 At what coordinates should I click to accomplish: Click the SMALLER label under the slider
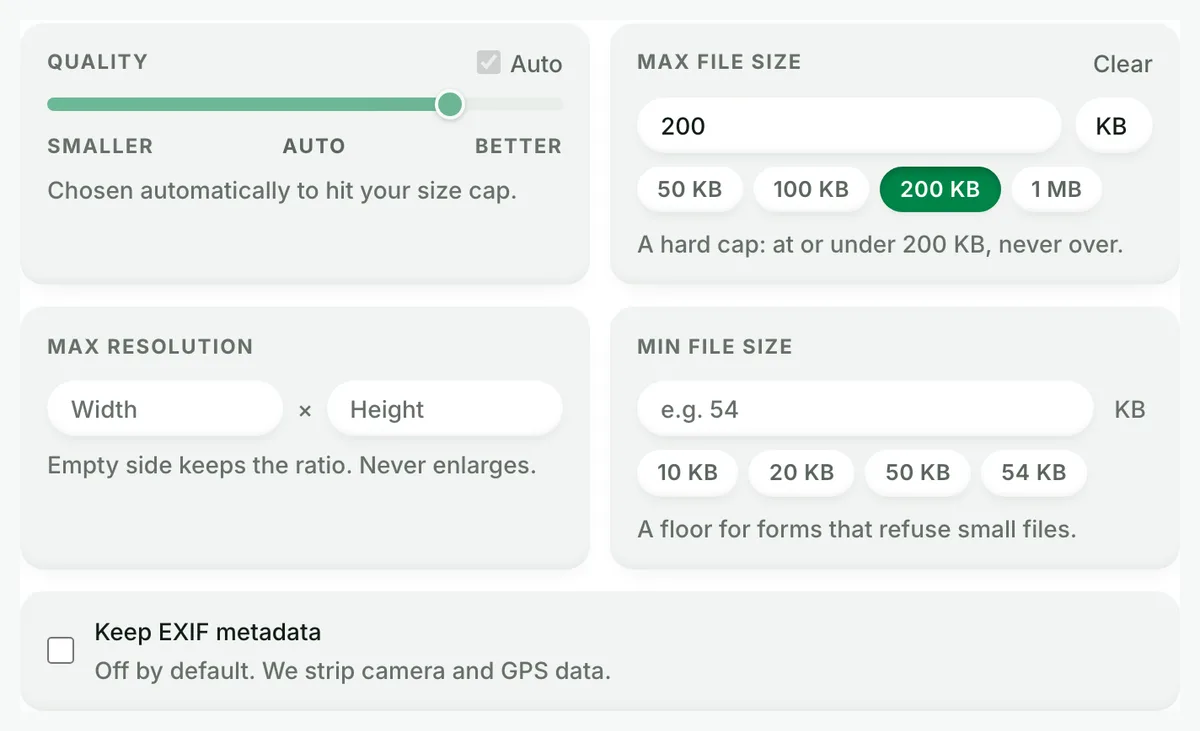click(x=100, y=146)
